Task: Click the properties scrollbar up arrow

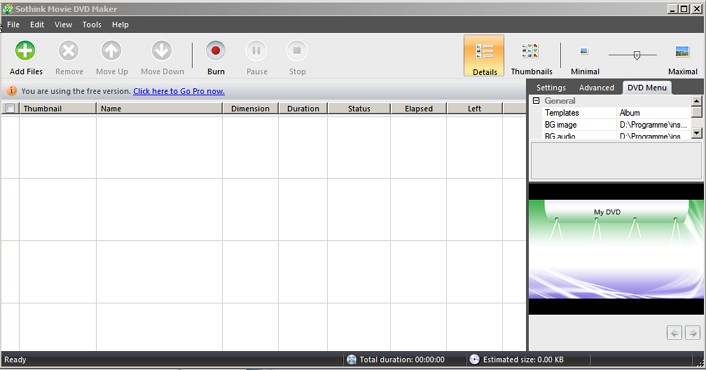Action: click(x=696, y=100)
